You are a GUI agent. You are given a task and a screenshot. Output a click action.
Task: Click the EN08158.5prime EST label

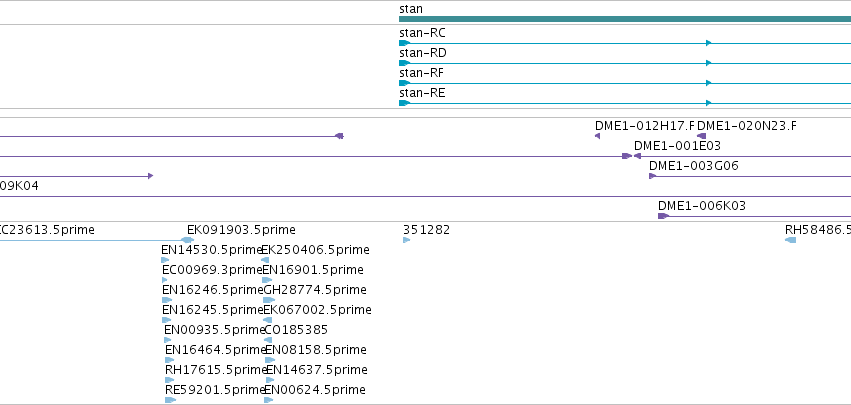[x=316, y=350]
